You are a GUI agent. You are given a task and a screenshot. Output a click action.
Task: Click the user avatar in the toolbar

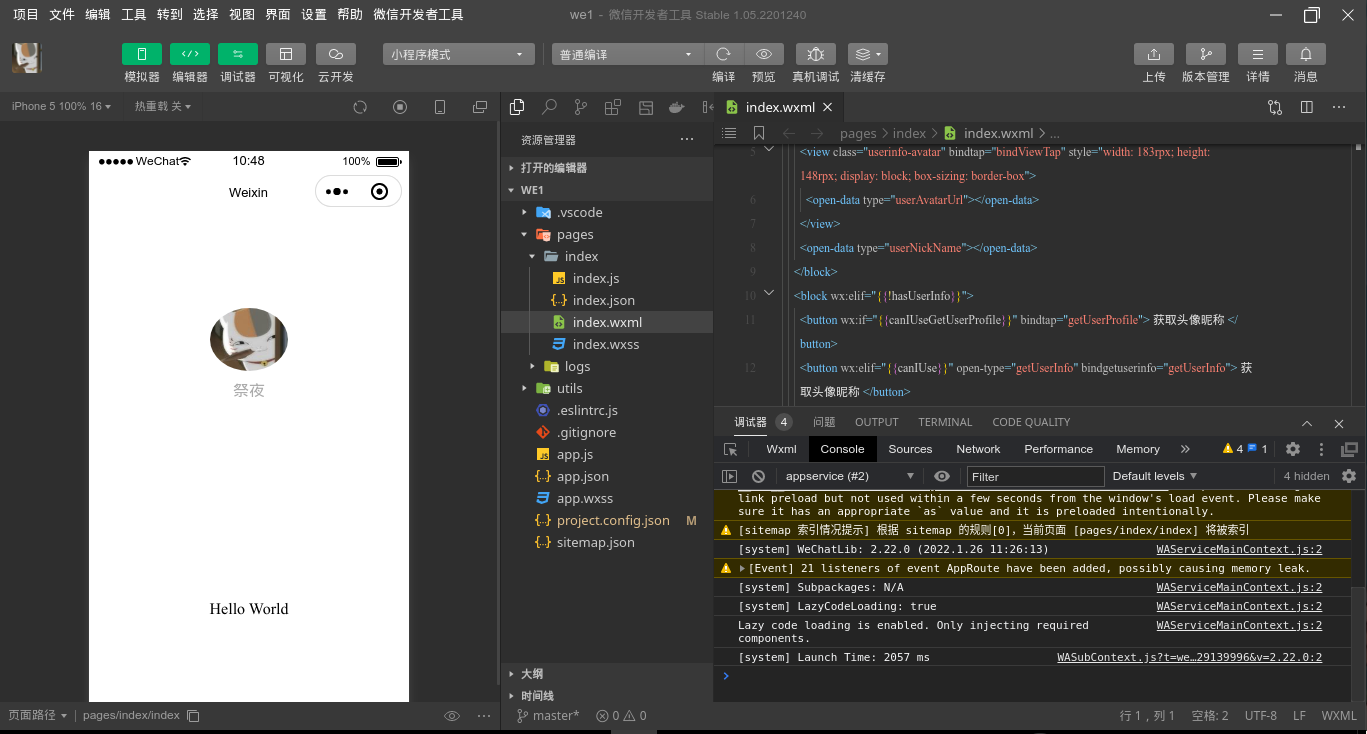click(27, 58)
